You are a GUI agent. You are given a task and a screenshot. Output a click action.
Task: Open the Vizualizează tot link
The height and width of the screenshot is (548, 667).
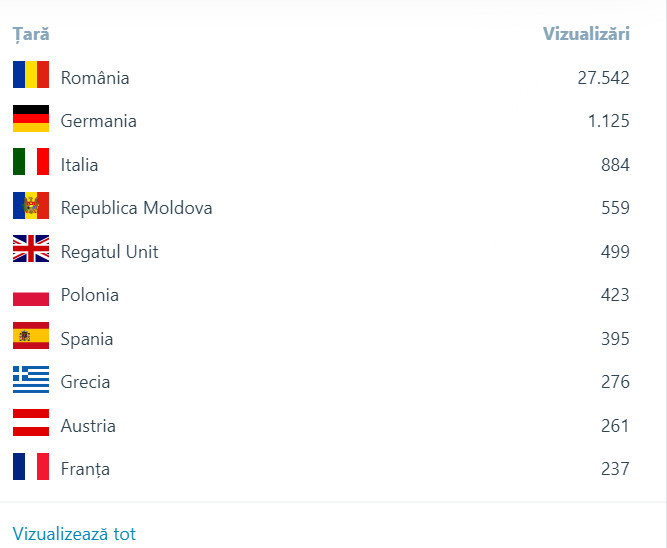pyautogui.click(x=74, y=534)
